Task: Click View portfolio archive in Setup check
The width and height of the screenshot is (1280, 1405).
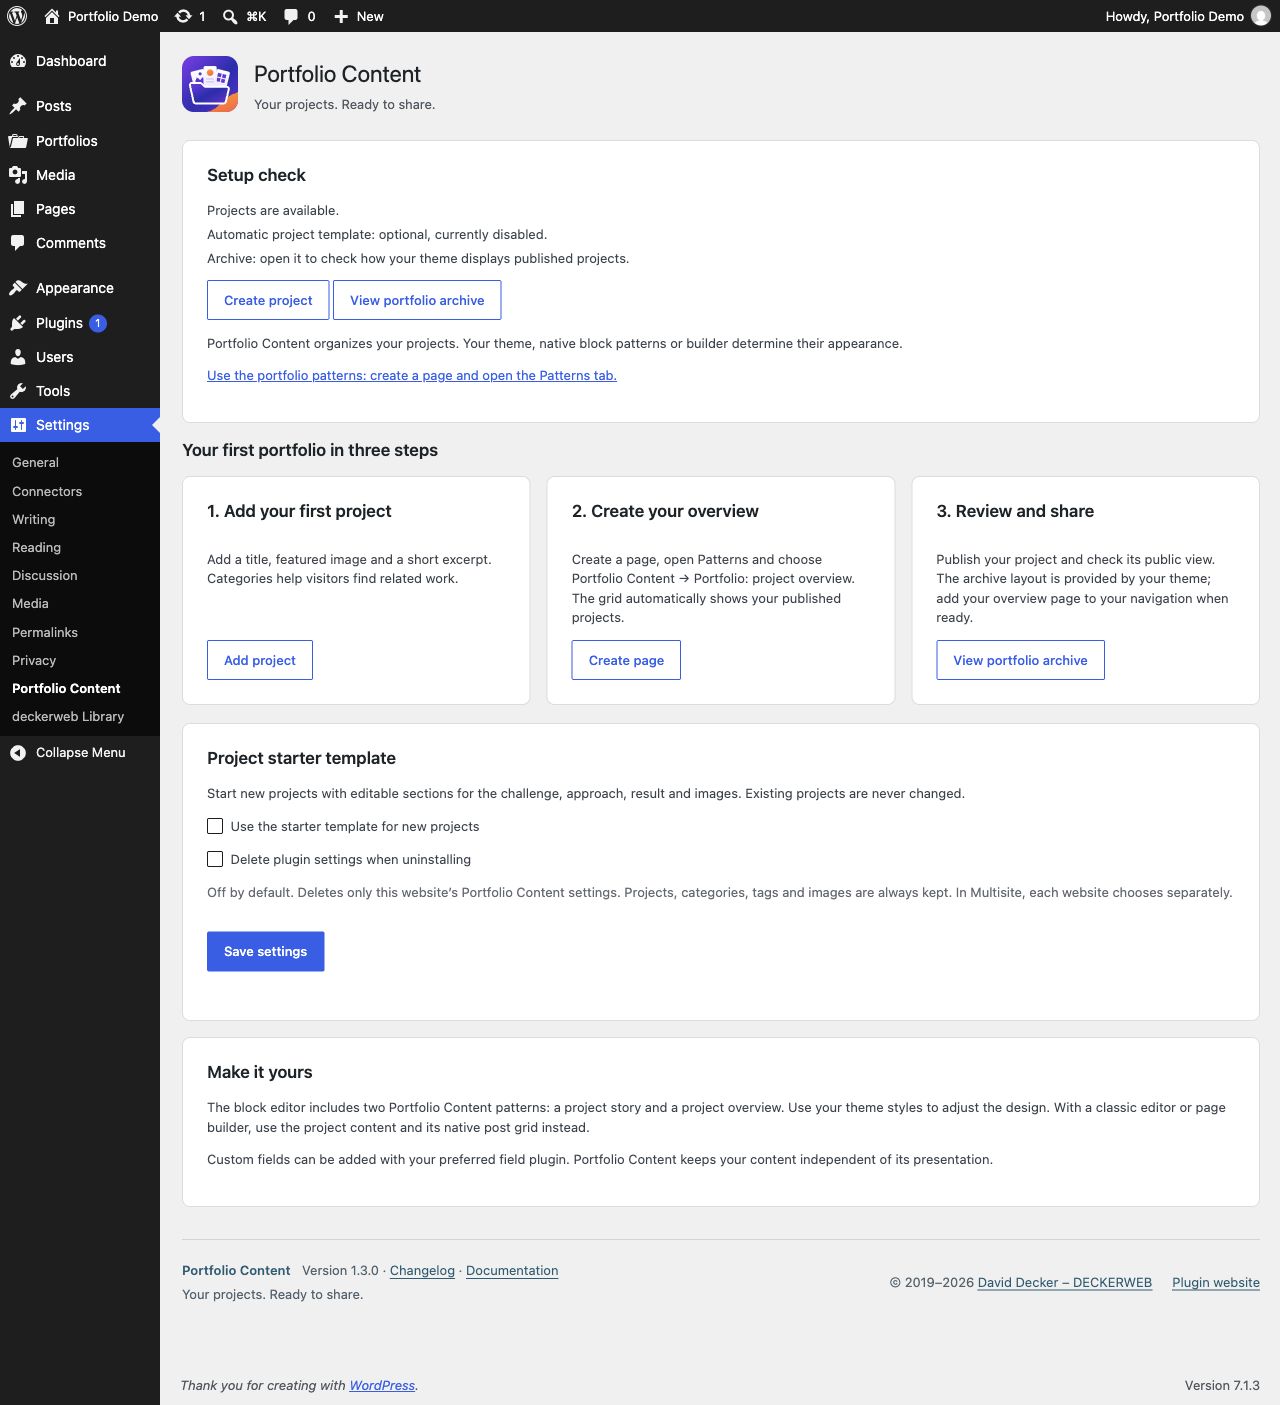Action: [417, 300]
